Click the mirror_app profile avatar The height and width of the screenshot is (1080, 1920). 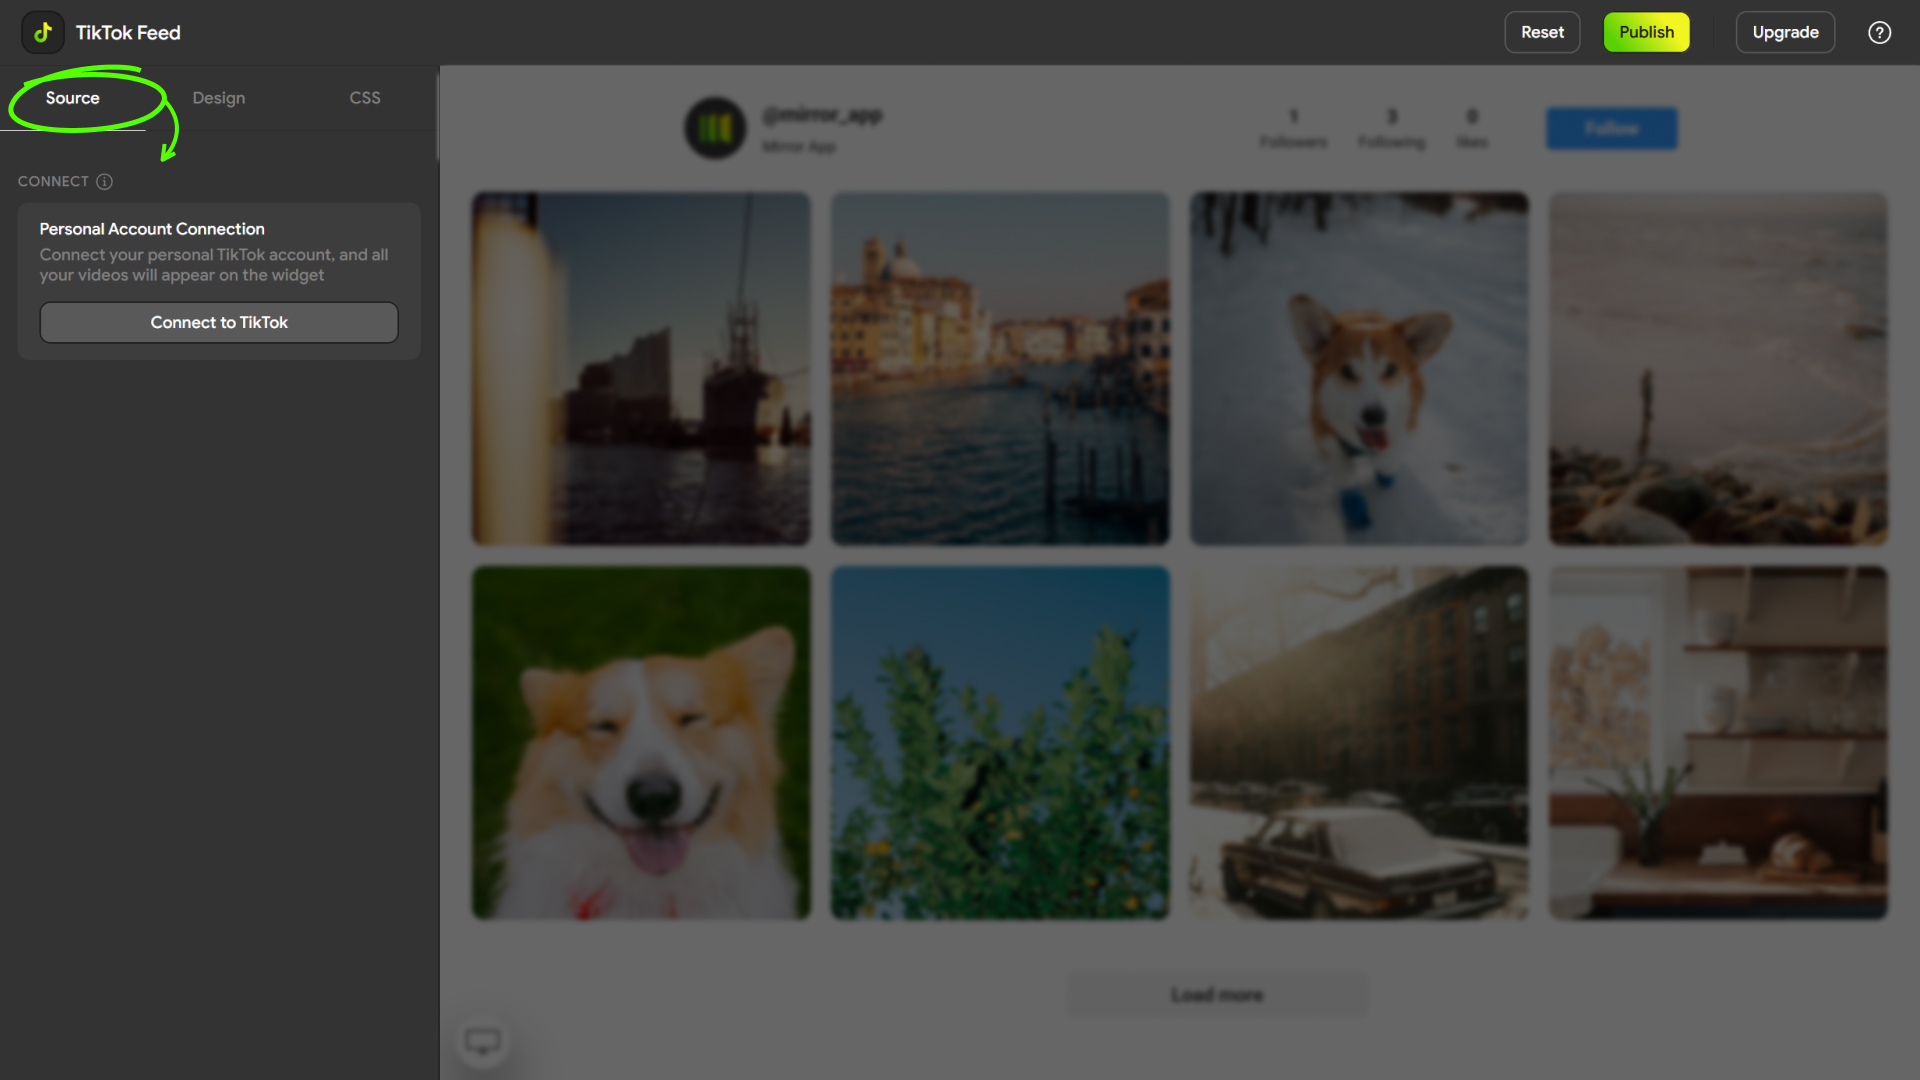click(715, 128)
